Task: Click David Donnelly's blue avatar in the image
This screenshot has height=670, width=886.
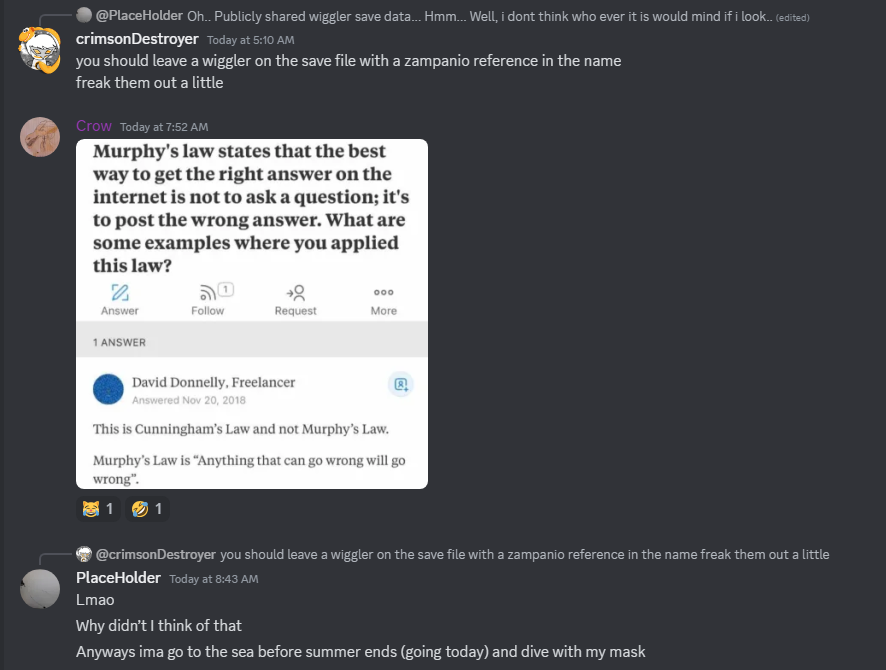Action: tap(108, 390)
